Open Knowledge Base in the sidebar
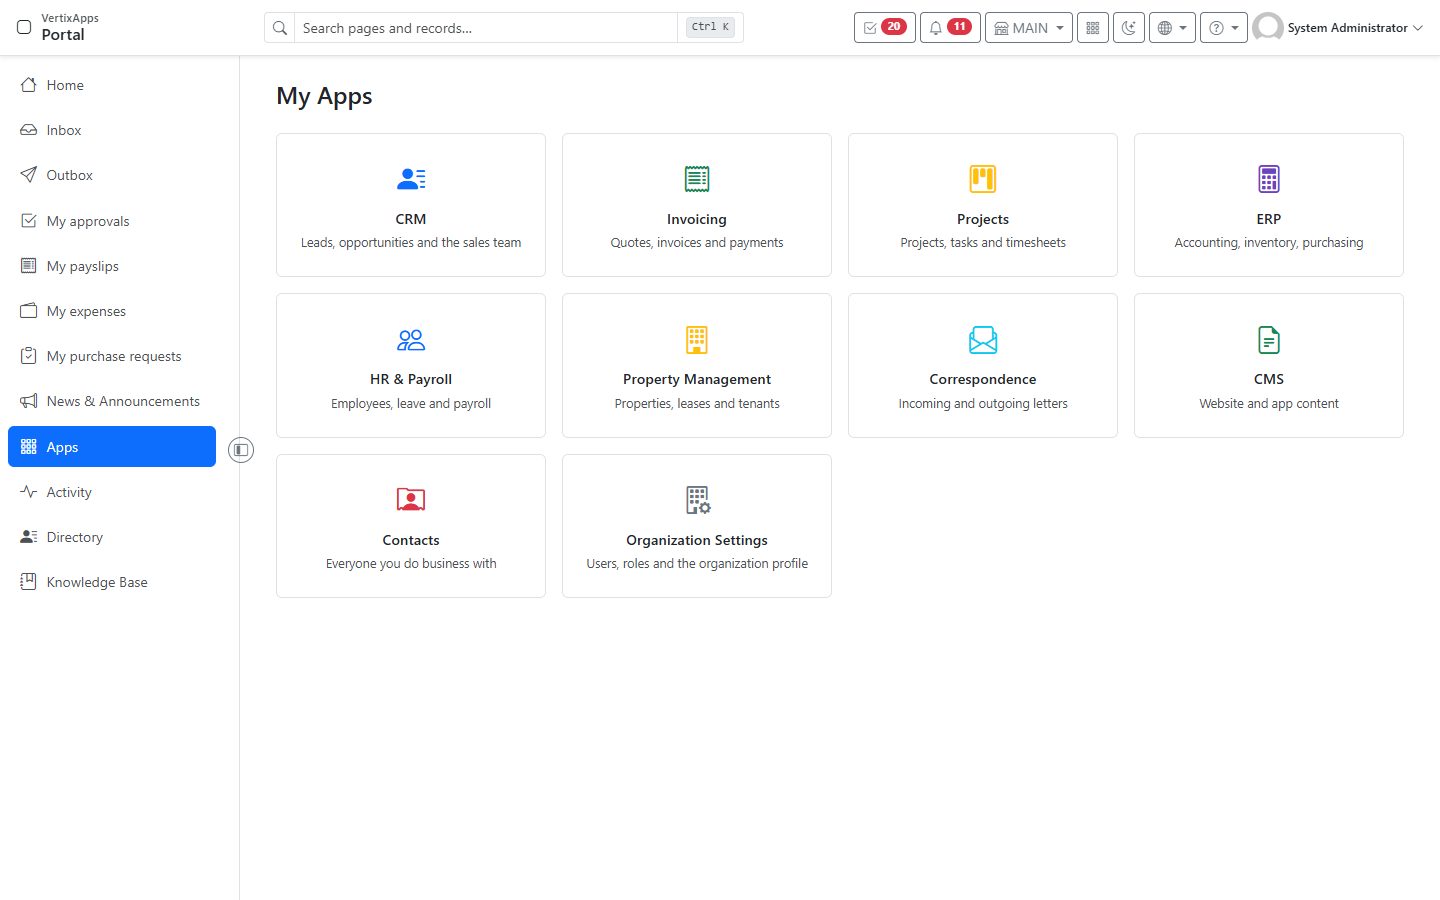 pyautogui.click(x=112, y=582)
